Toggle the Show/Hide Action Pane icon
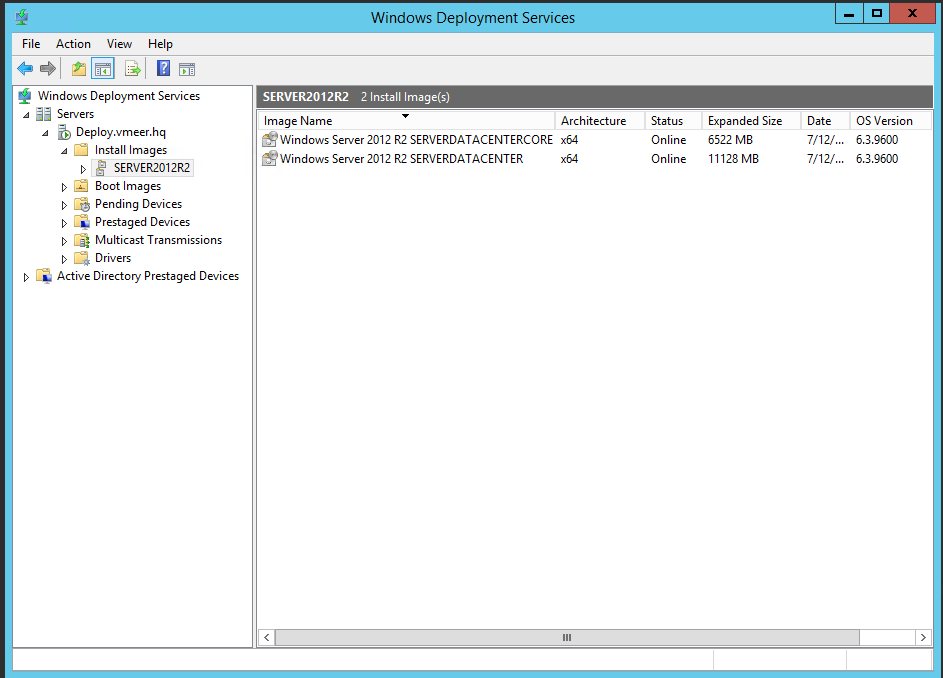Screen dimensions: 943x678 click(x=186, y=68)
